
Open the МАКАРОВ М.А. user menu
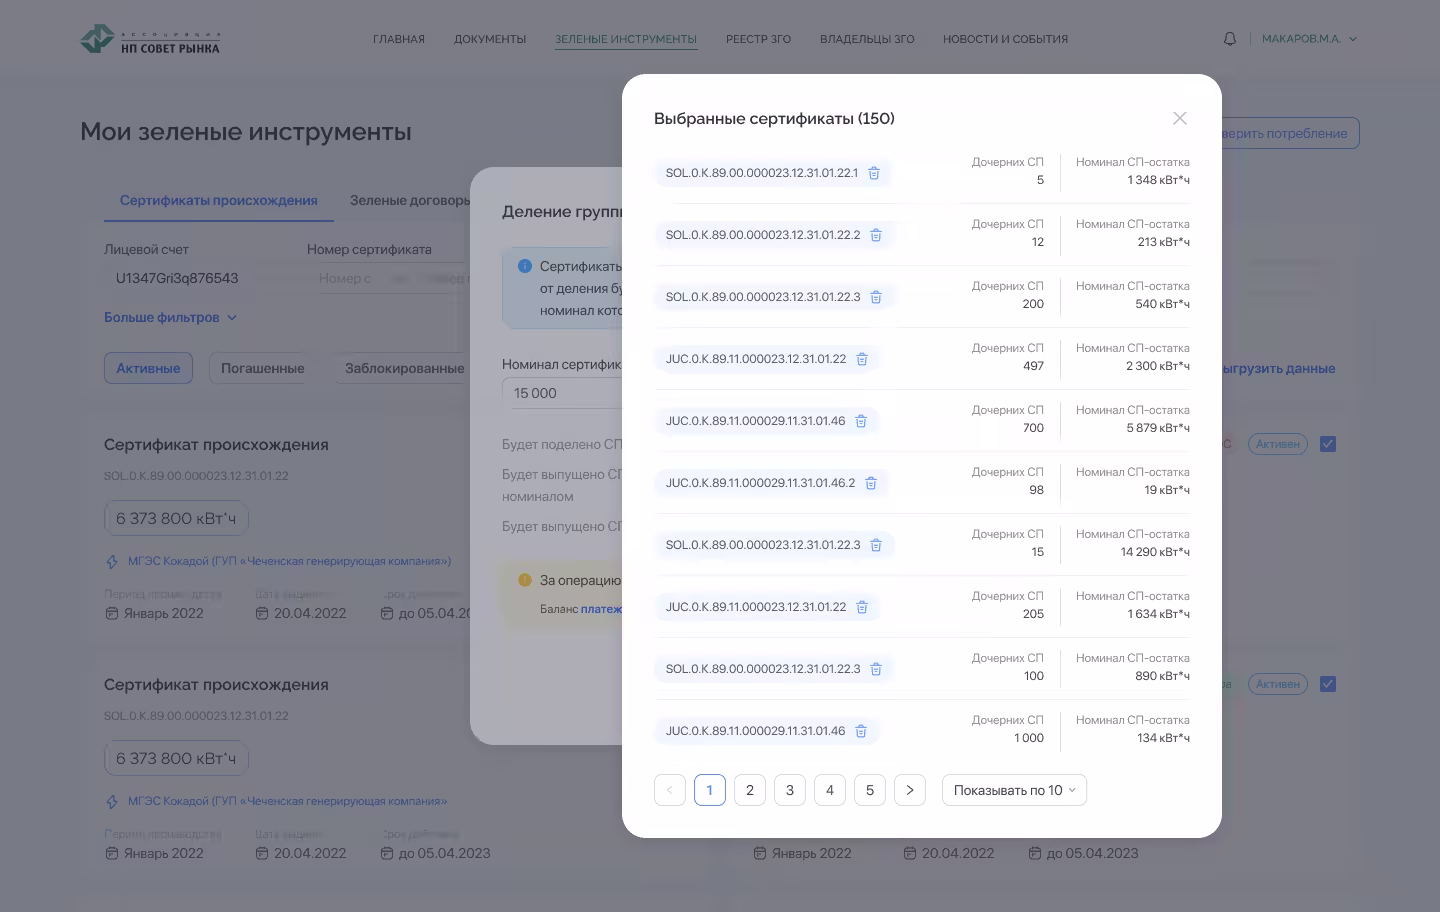[1308, 39]
